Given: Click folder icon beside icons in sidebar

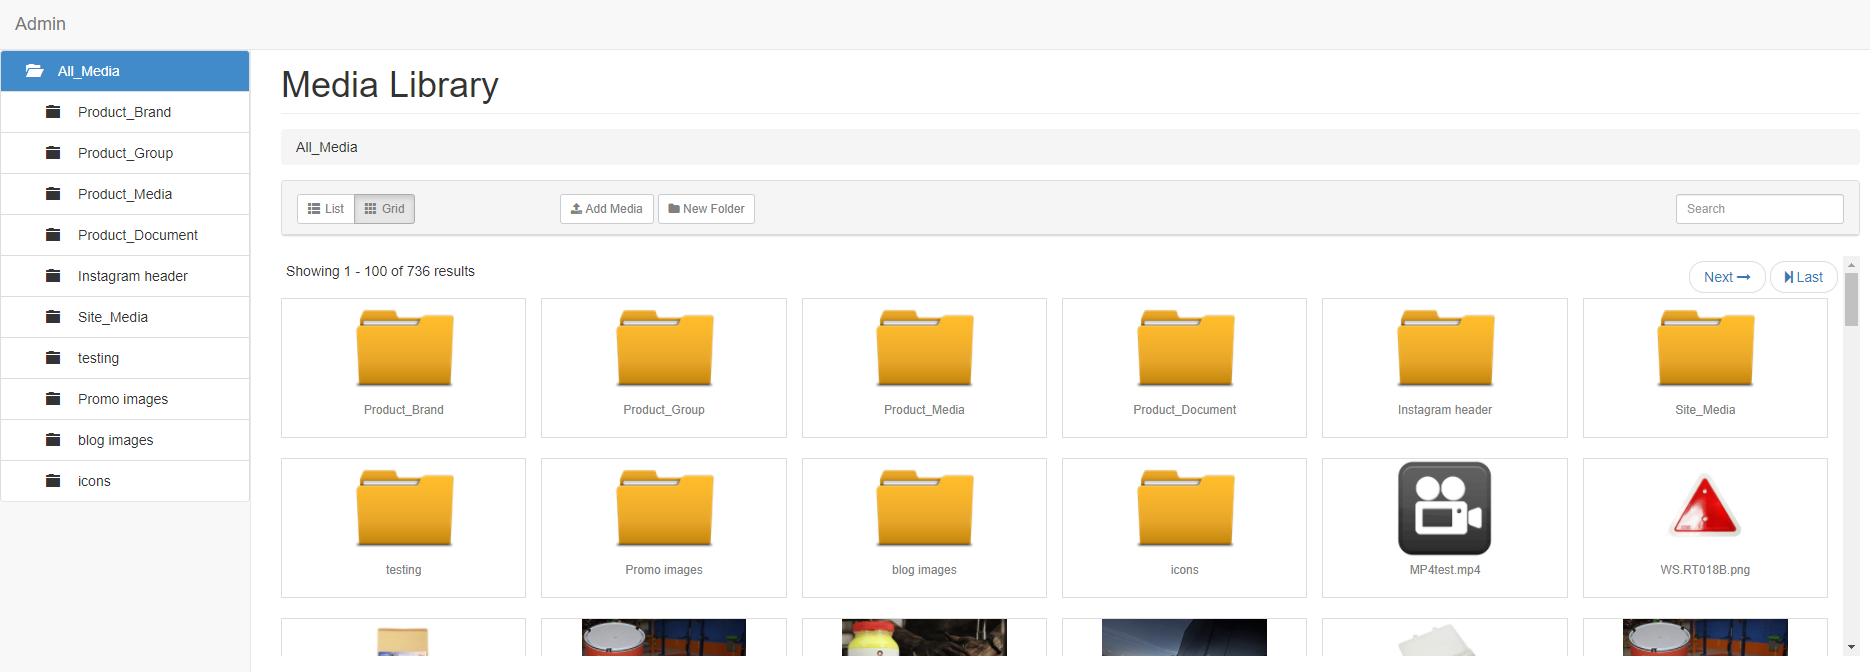Looking at the screenshot, I should (x=53, y=481).
